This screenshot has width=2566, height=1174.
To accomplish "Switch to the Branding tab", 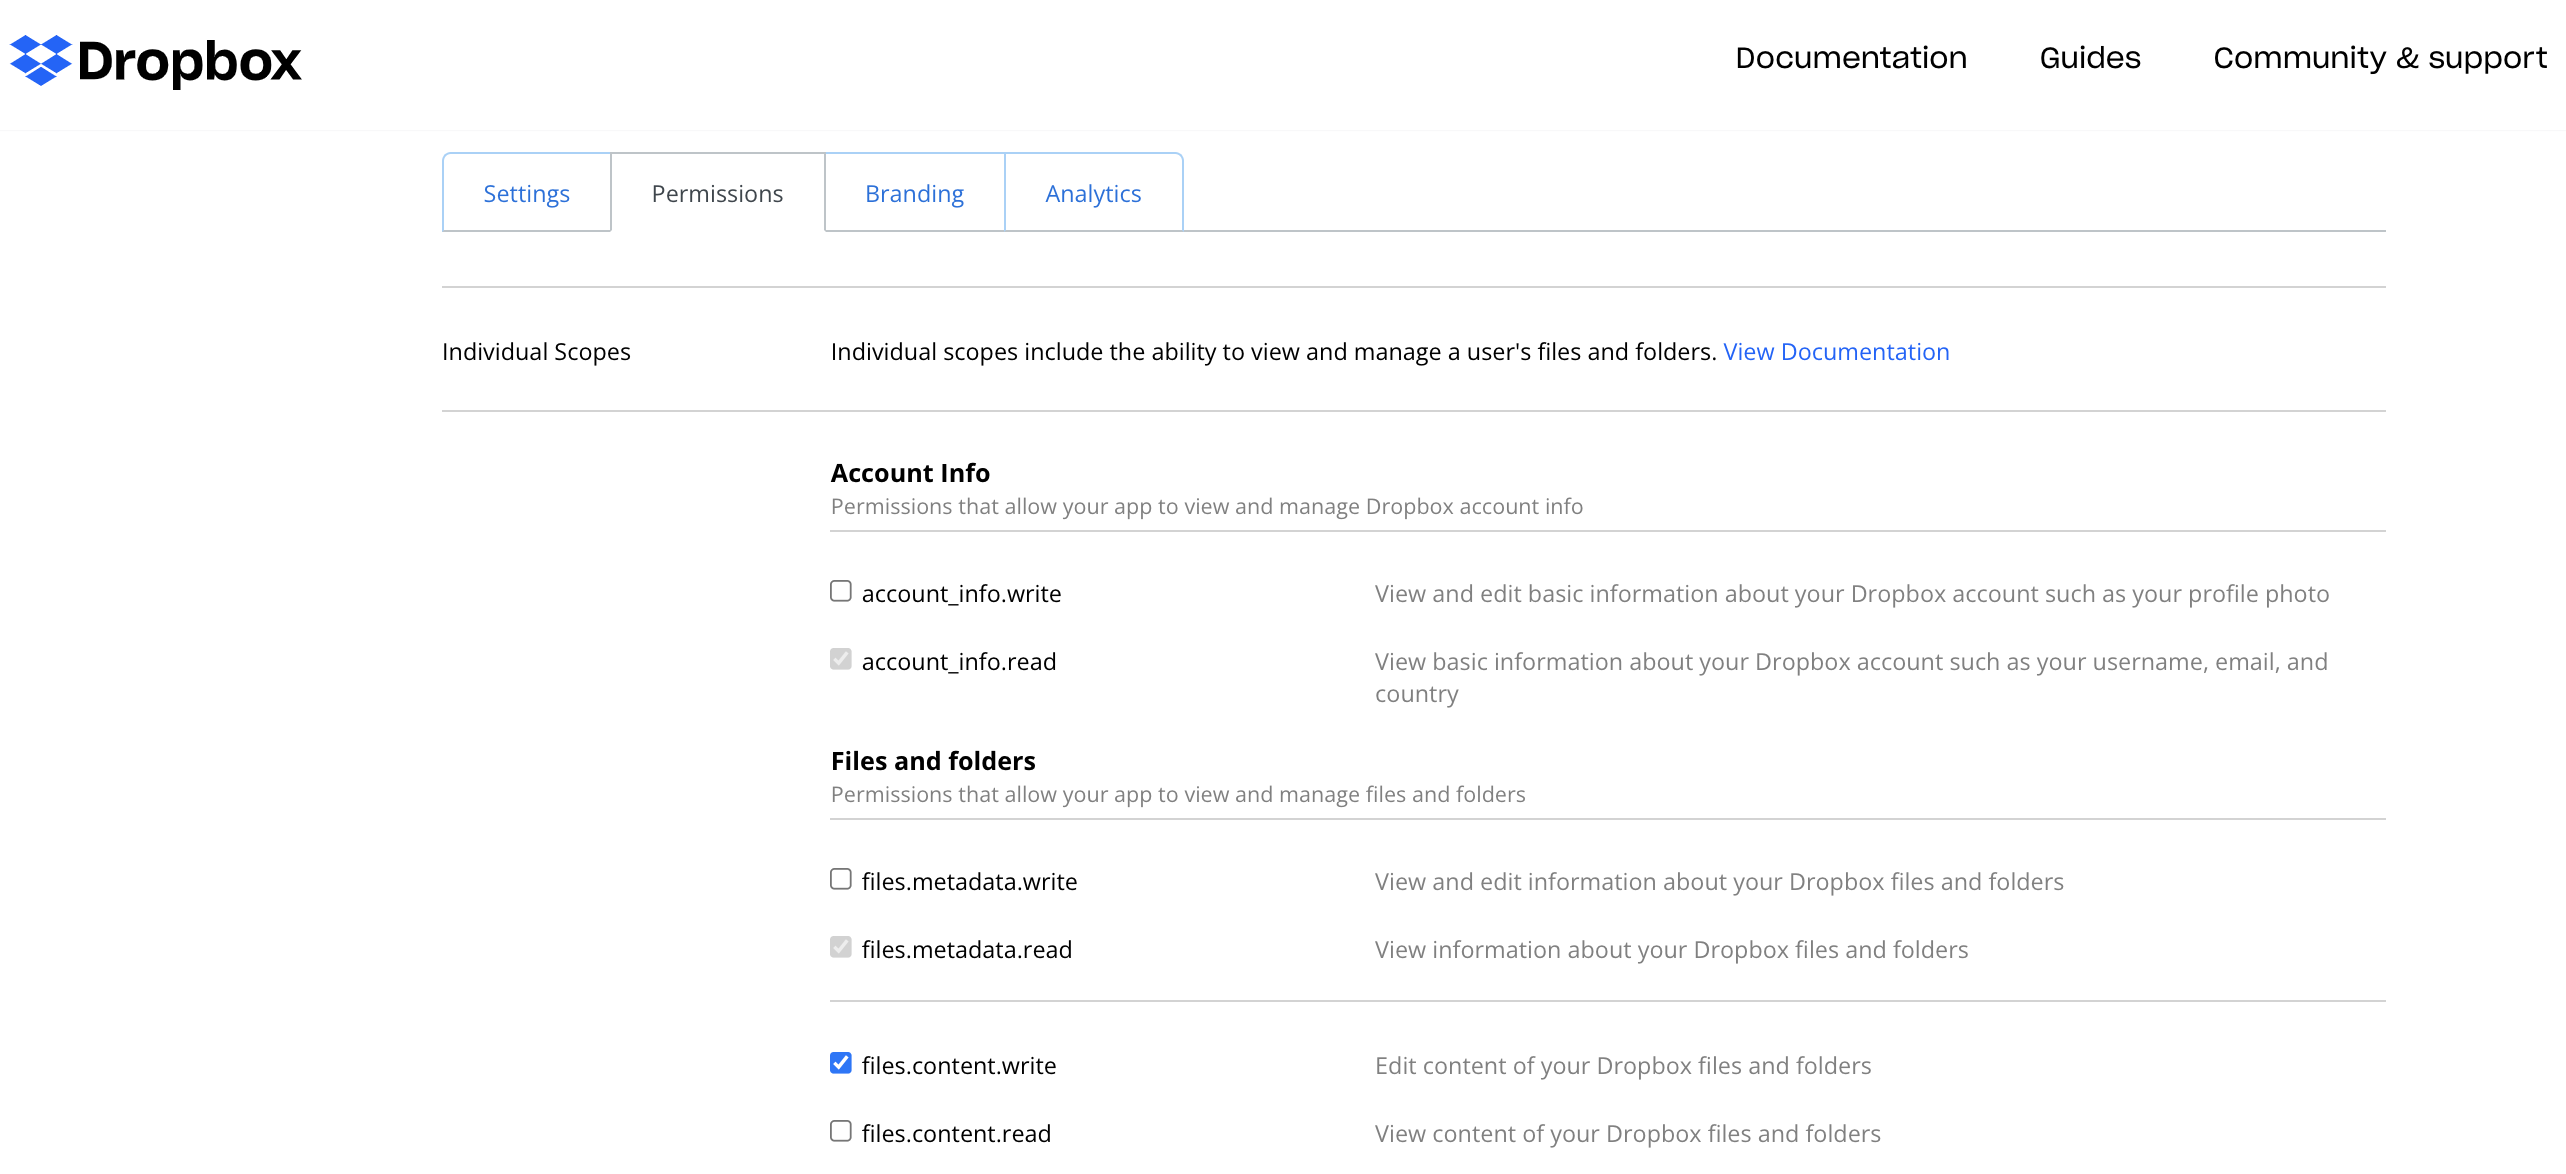I will 914,193.
